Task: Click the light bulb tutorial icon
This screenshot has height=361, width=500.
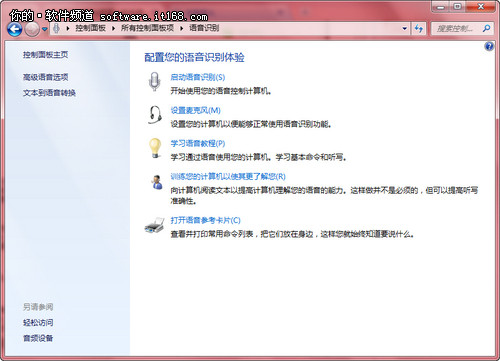Action: coord(155,148)
